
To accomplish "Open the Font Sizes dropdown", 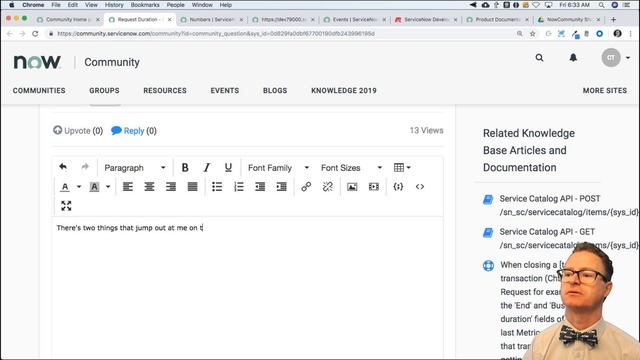I will pos(351,168).
